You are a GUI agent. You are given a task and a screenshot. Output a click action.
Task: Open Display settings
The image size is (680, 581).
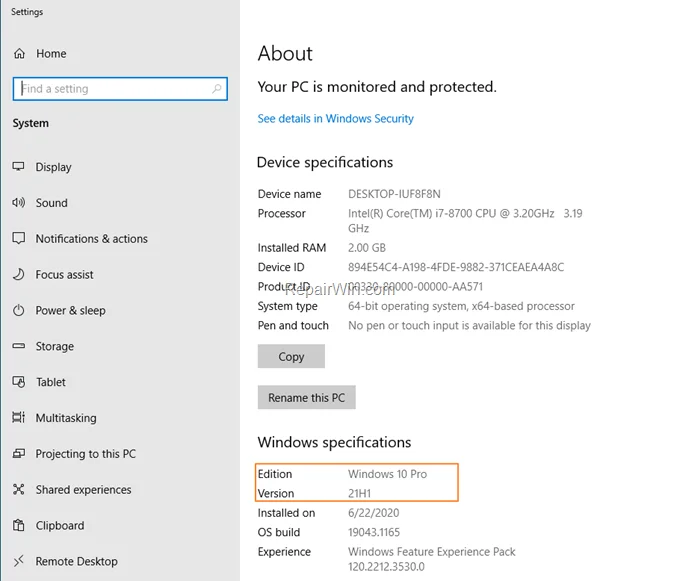(x=53, y=167)
